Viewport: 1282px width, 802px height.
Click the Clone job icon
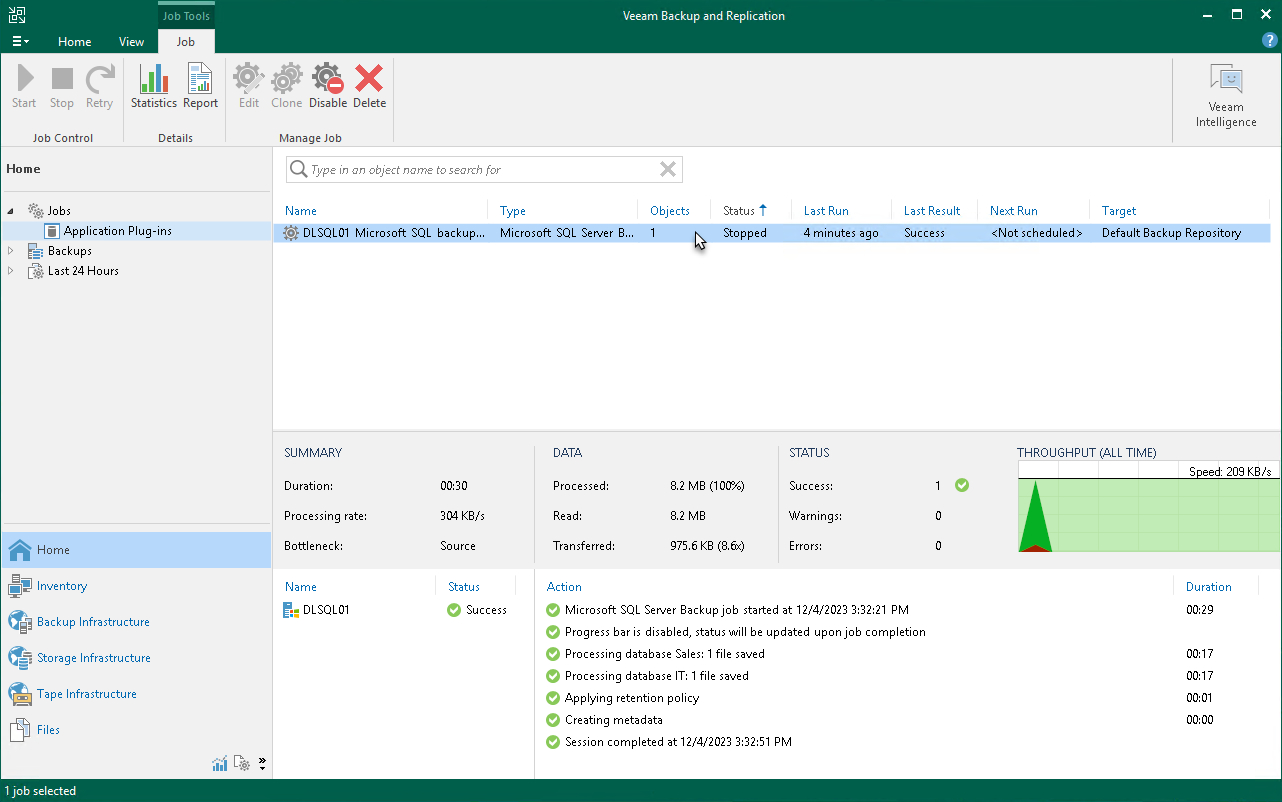tap(287, 78)
